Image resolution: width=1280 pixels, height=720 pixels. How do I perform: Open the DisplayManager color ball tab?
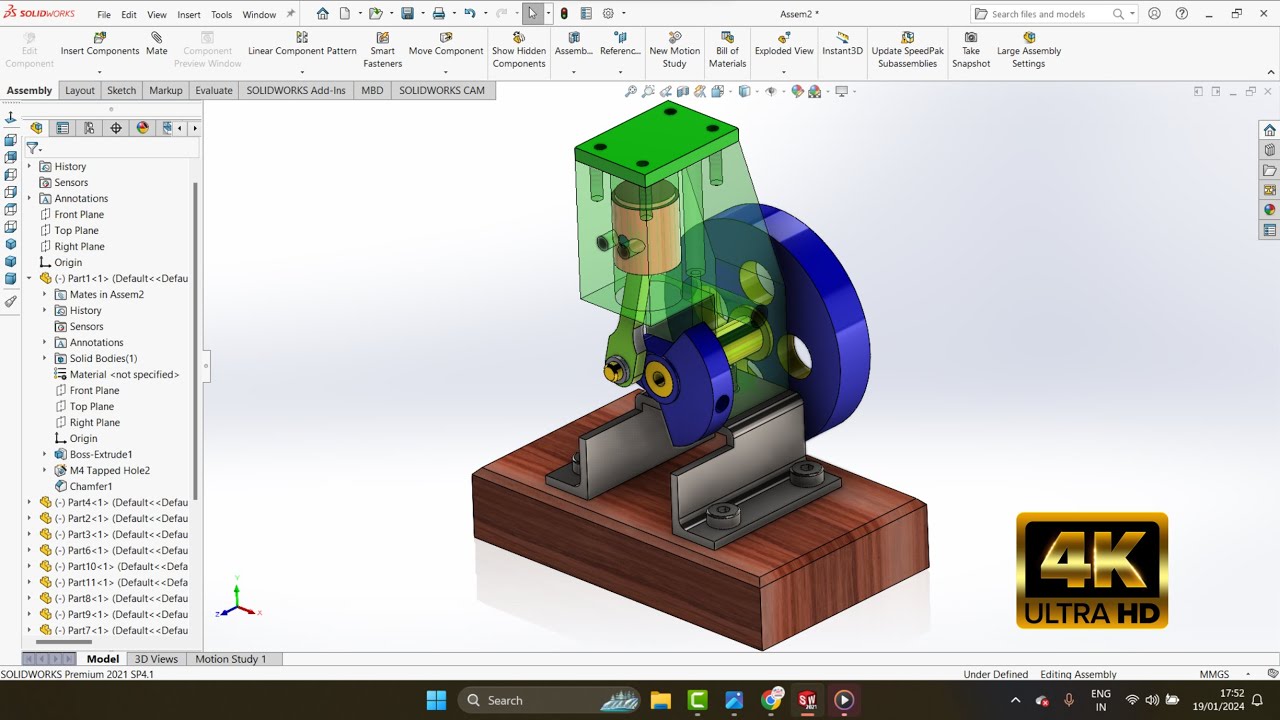pyautogui.click(x=142, y=128)
